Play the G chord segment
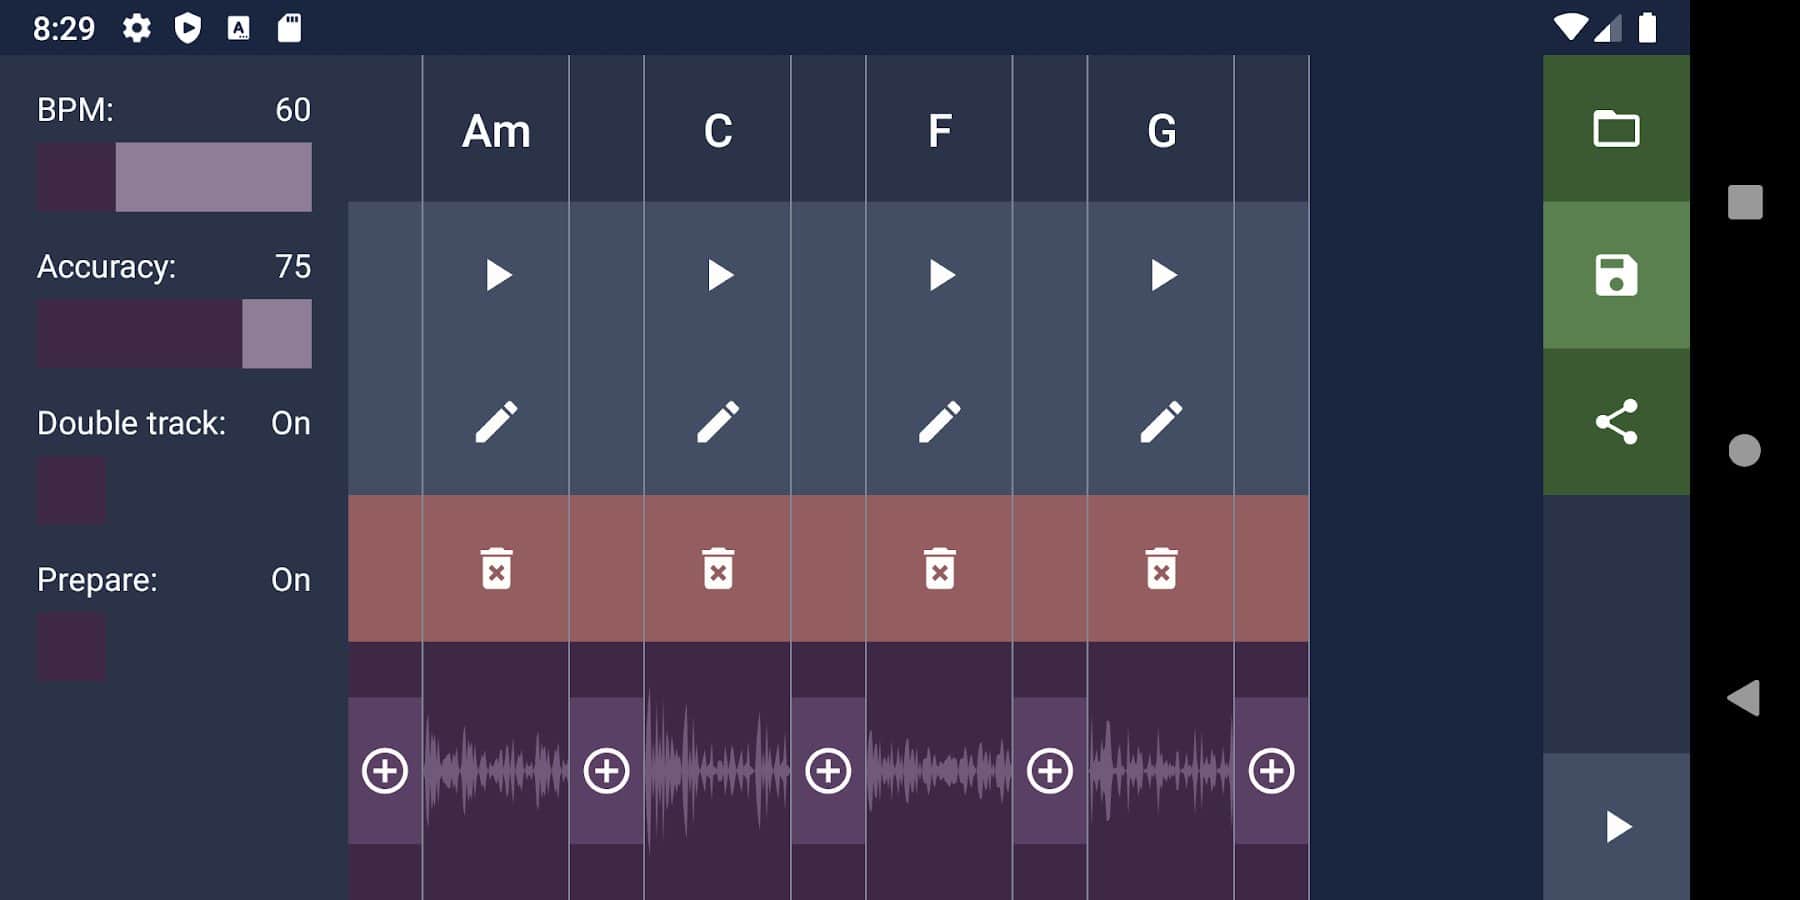 point(1161,275)
